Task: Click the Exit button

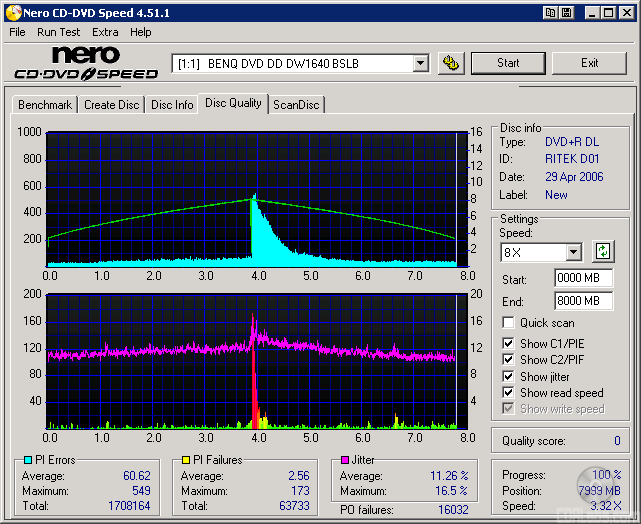Action: pos(589,63)
